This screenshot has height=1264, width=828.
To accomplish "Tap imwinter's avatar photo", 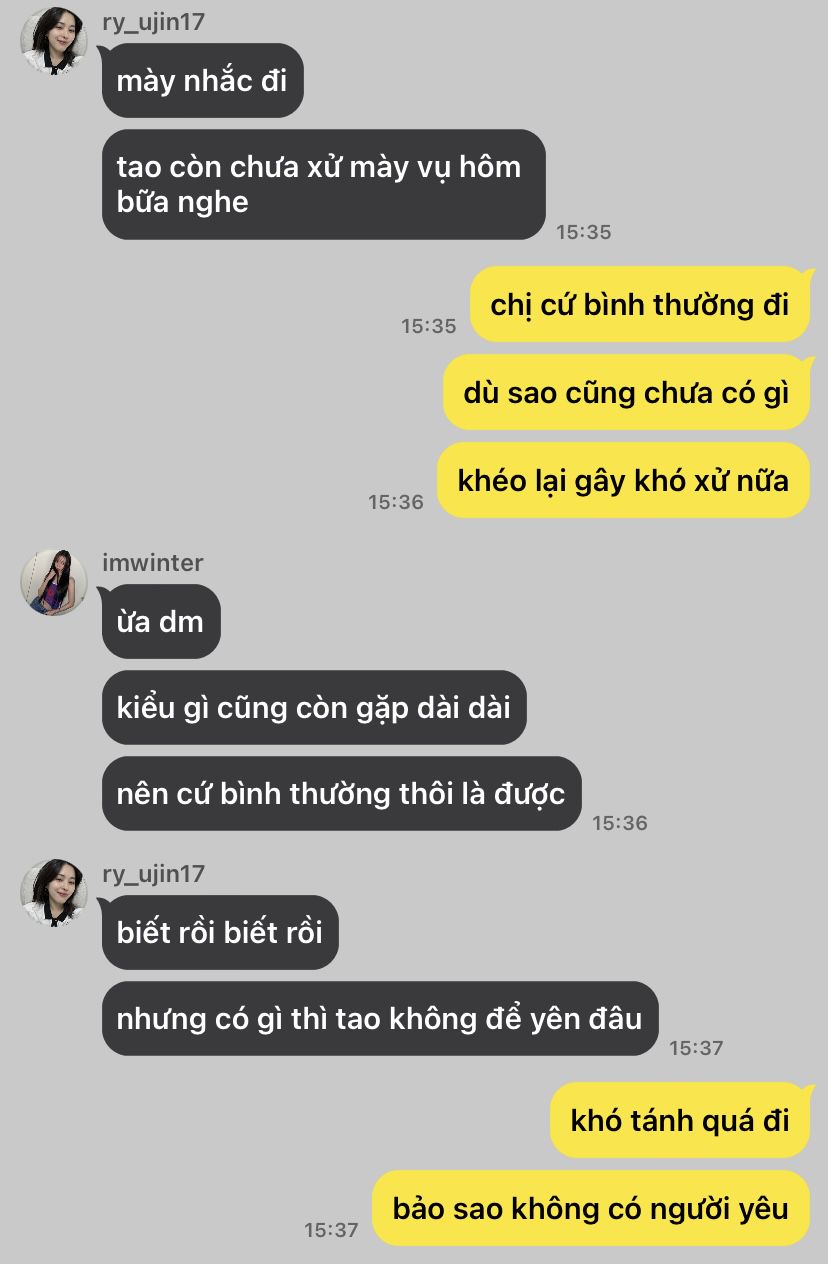I will tap(54, 582).
